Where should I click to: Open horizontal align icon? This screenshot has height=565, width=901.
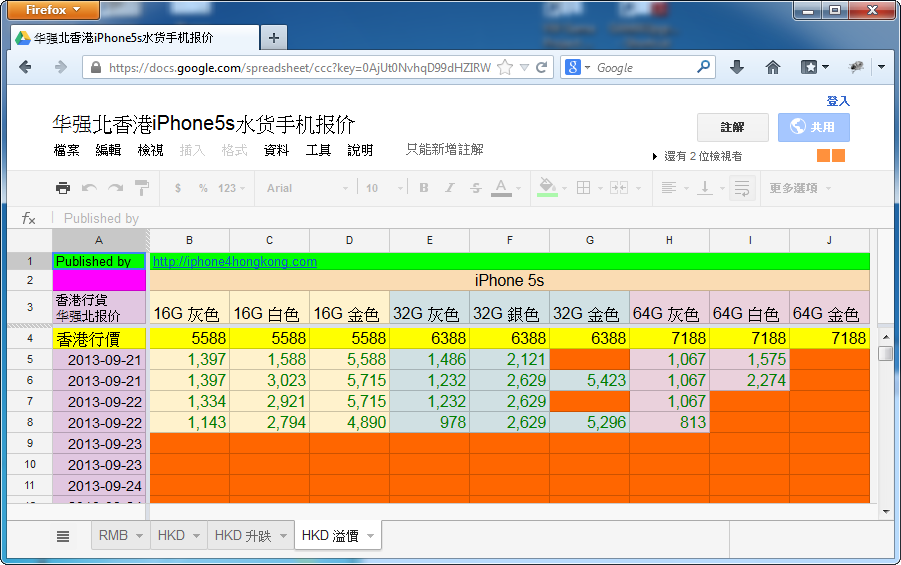point(668,187)
